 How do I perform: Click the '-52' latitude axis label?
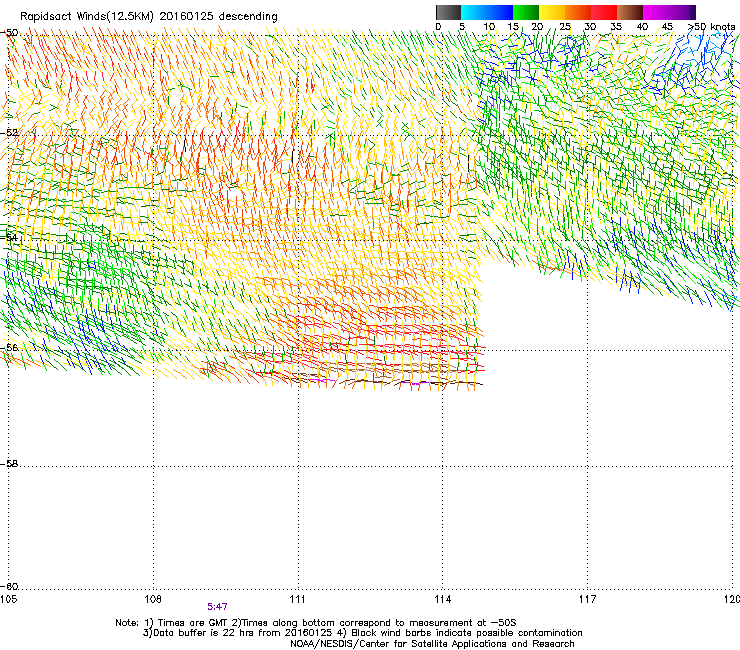pos(10,133)
